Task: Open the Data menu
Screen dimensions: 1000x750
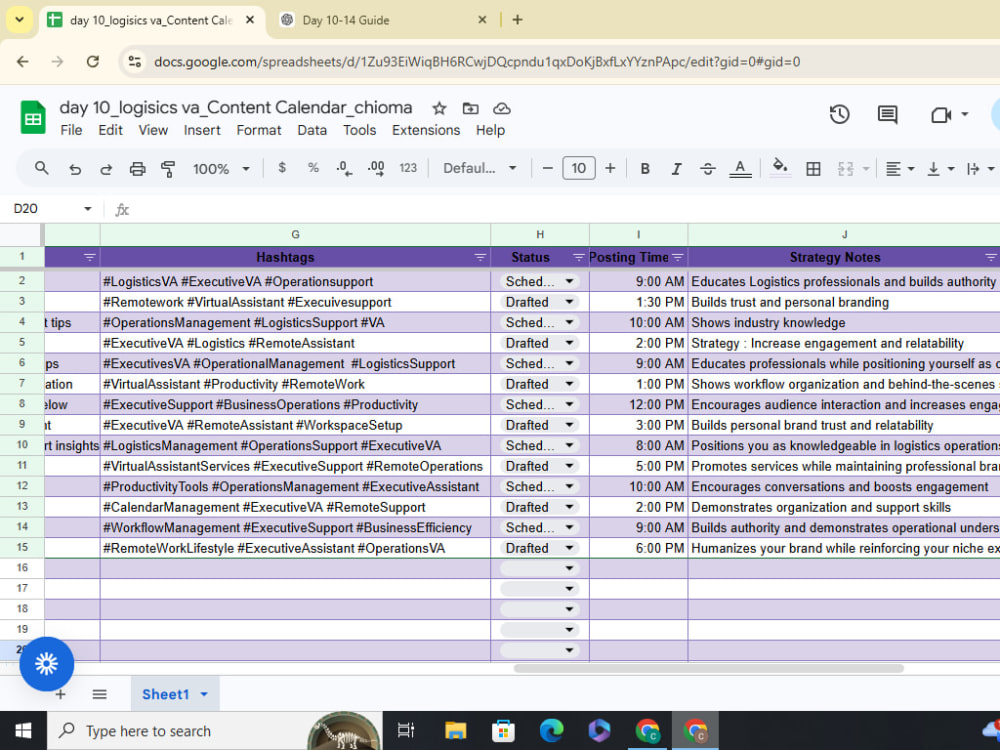Action: (312, 130)
